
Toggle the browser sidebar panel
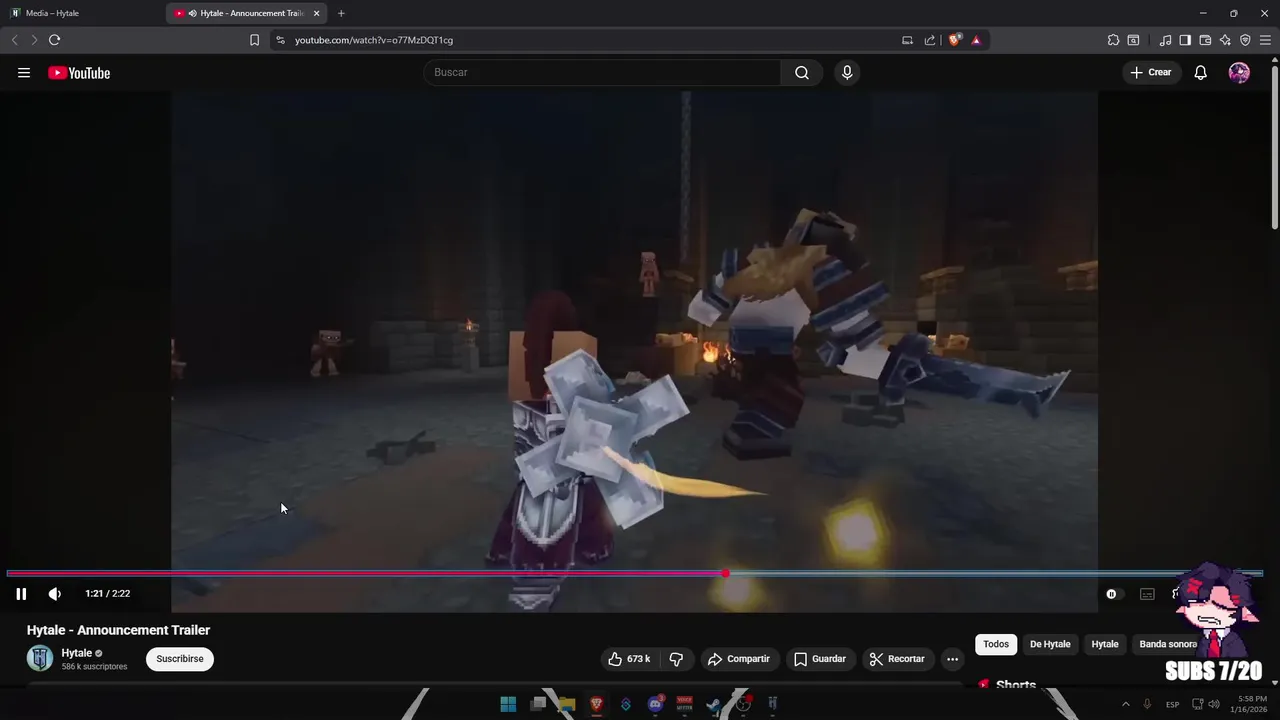pyautogui.click(x=1185, y=40)
